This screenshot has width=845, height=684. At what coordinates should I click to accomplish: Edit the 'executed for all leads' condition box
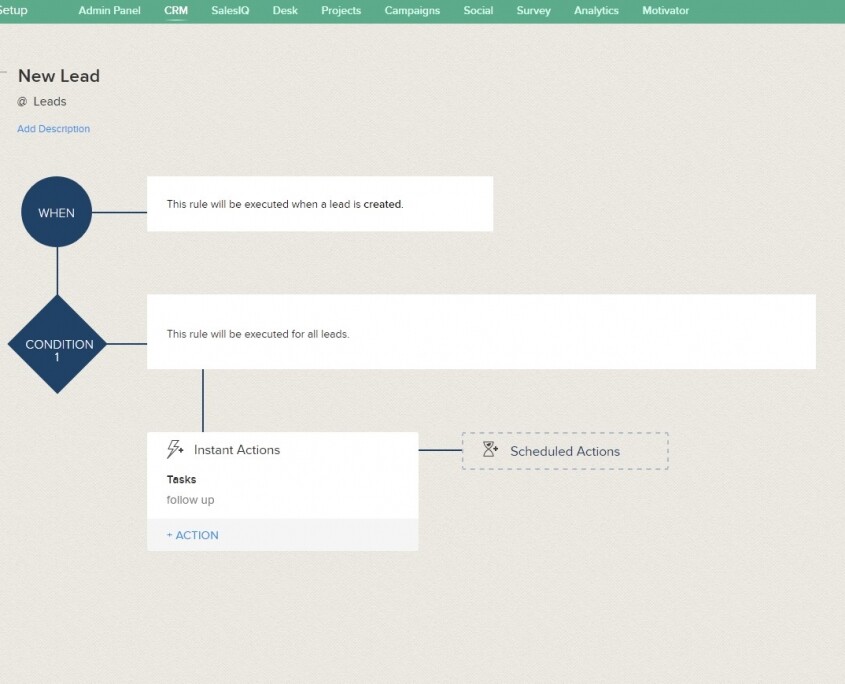coord(481,331)
